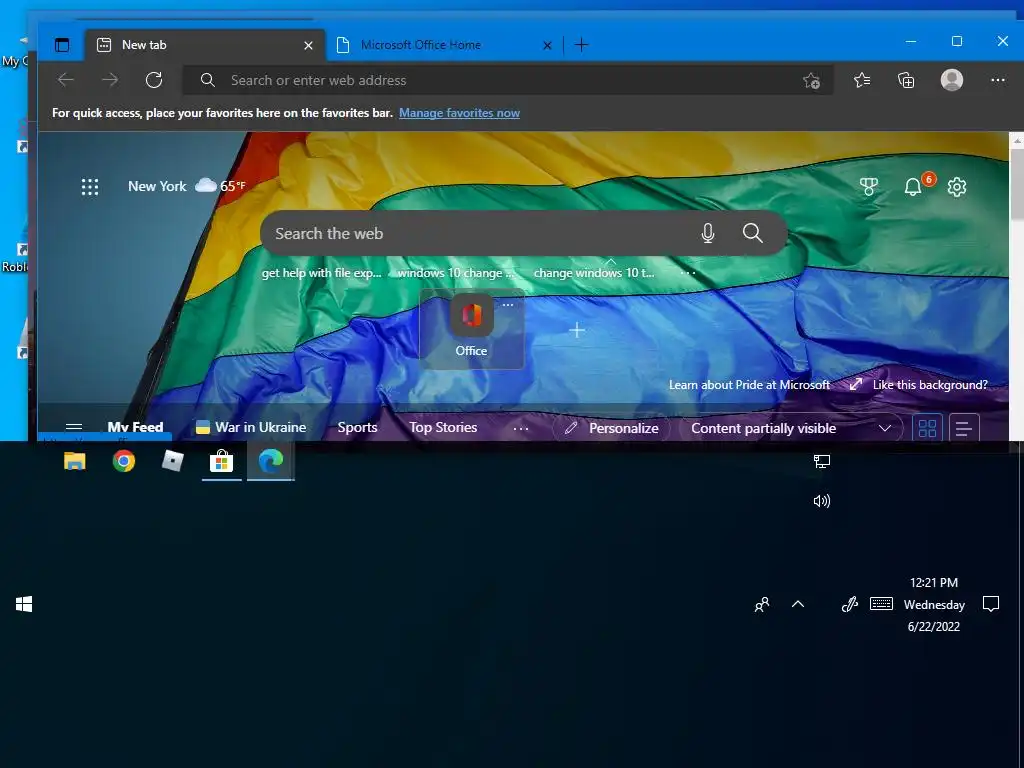
Task: Select suggestion starting windows 10 change
Action: 456,273
